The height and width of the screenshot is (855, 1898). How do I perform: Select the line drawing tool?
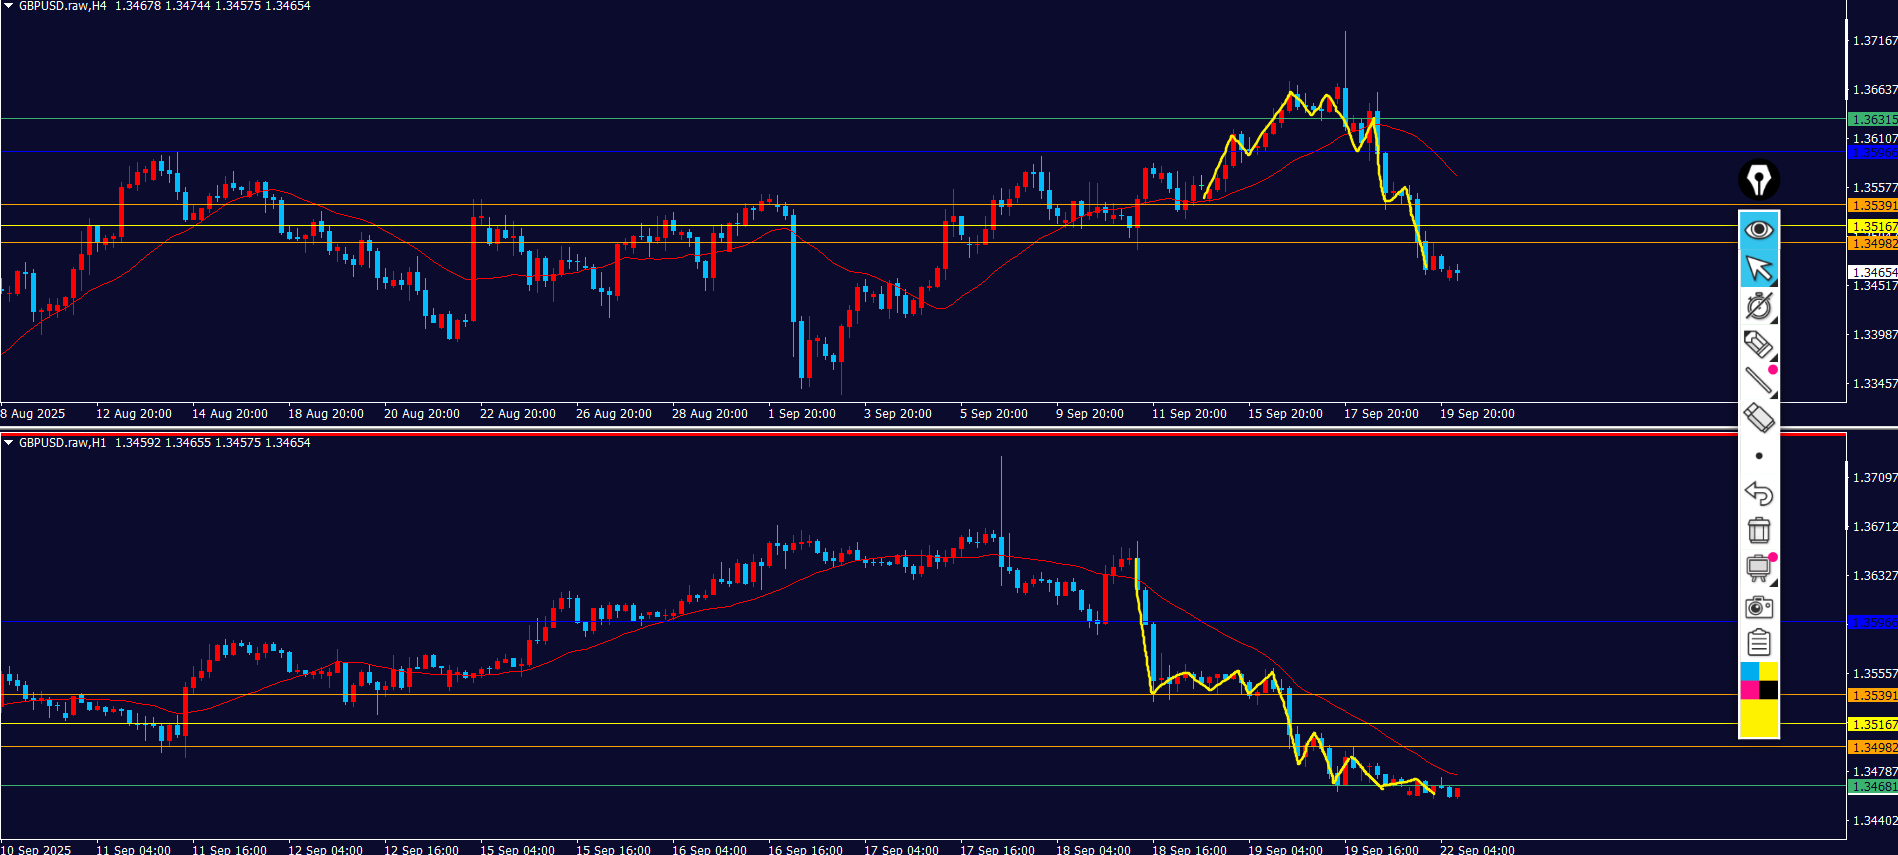pyautogui.click(x=1758, y=380)
